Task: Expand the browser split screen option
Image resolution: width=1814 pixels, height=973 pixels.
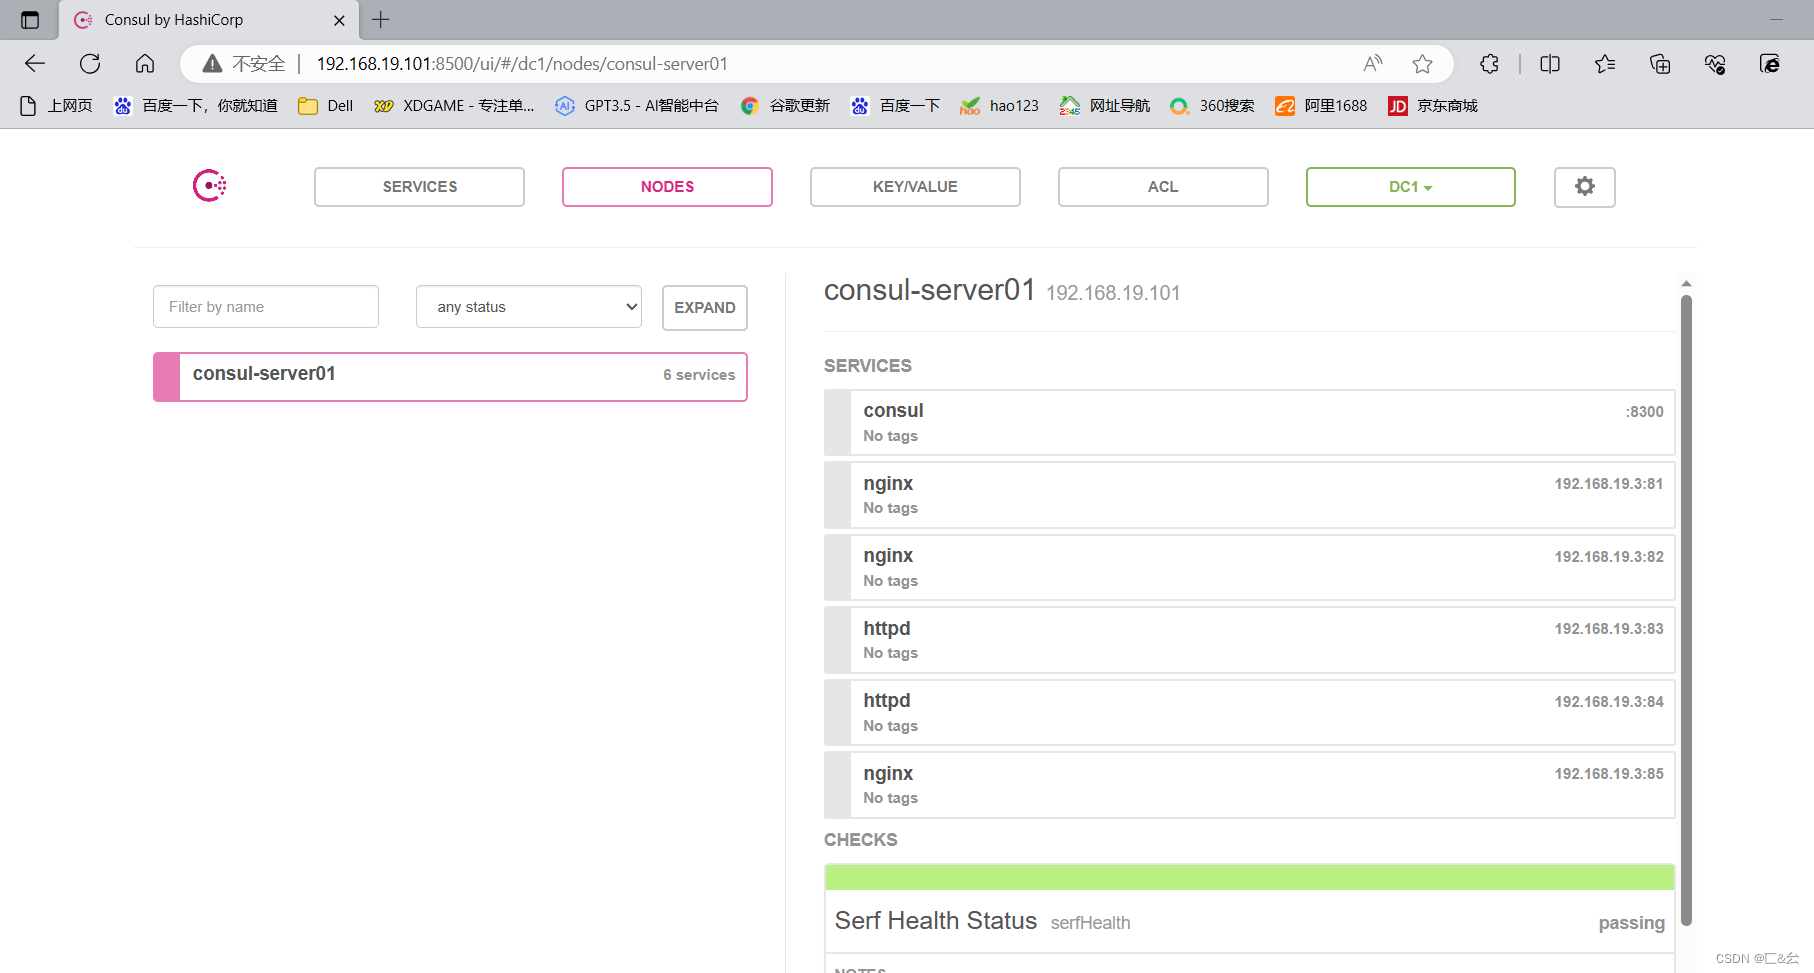Action: (1549, 63)
